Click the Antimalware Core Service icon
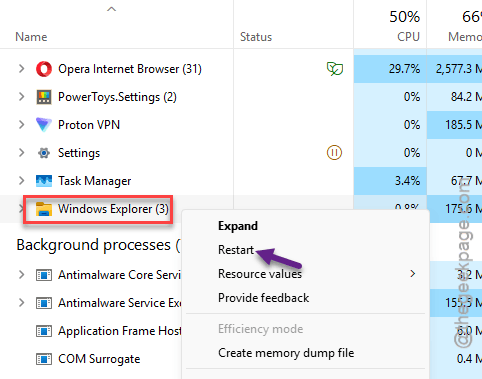Image resolution: width=482 pixels, height=379 pixels. tap(44, 275)
